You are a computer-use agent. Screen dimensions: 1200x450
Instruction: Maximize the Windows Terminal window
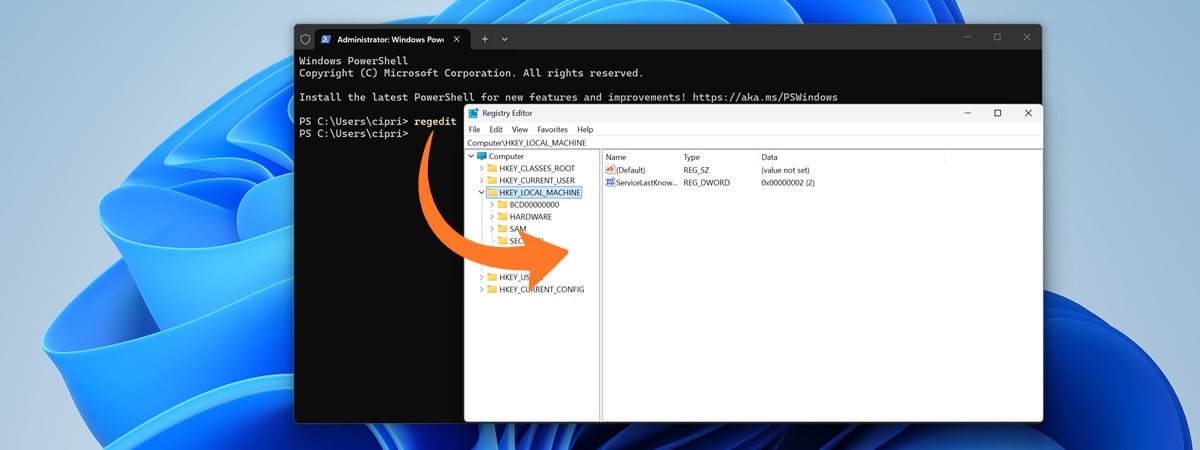[x=997, y=37]
